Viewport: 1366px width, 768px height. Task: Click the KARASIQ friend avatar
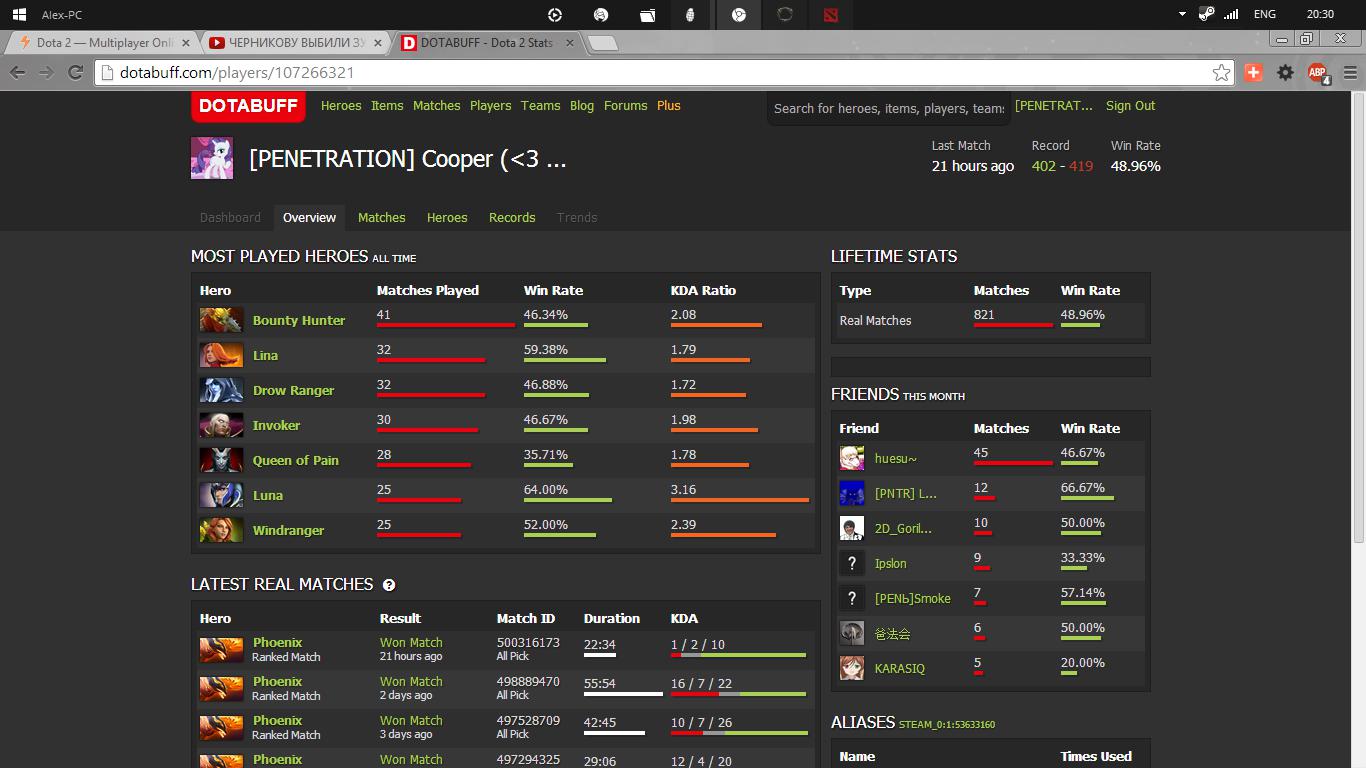(852, 668)
